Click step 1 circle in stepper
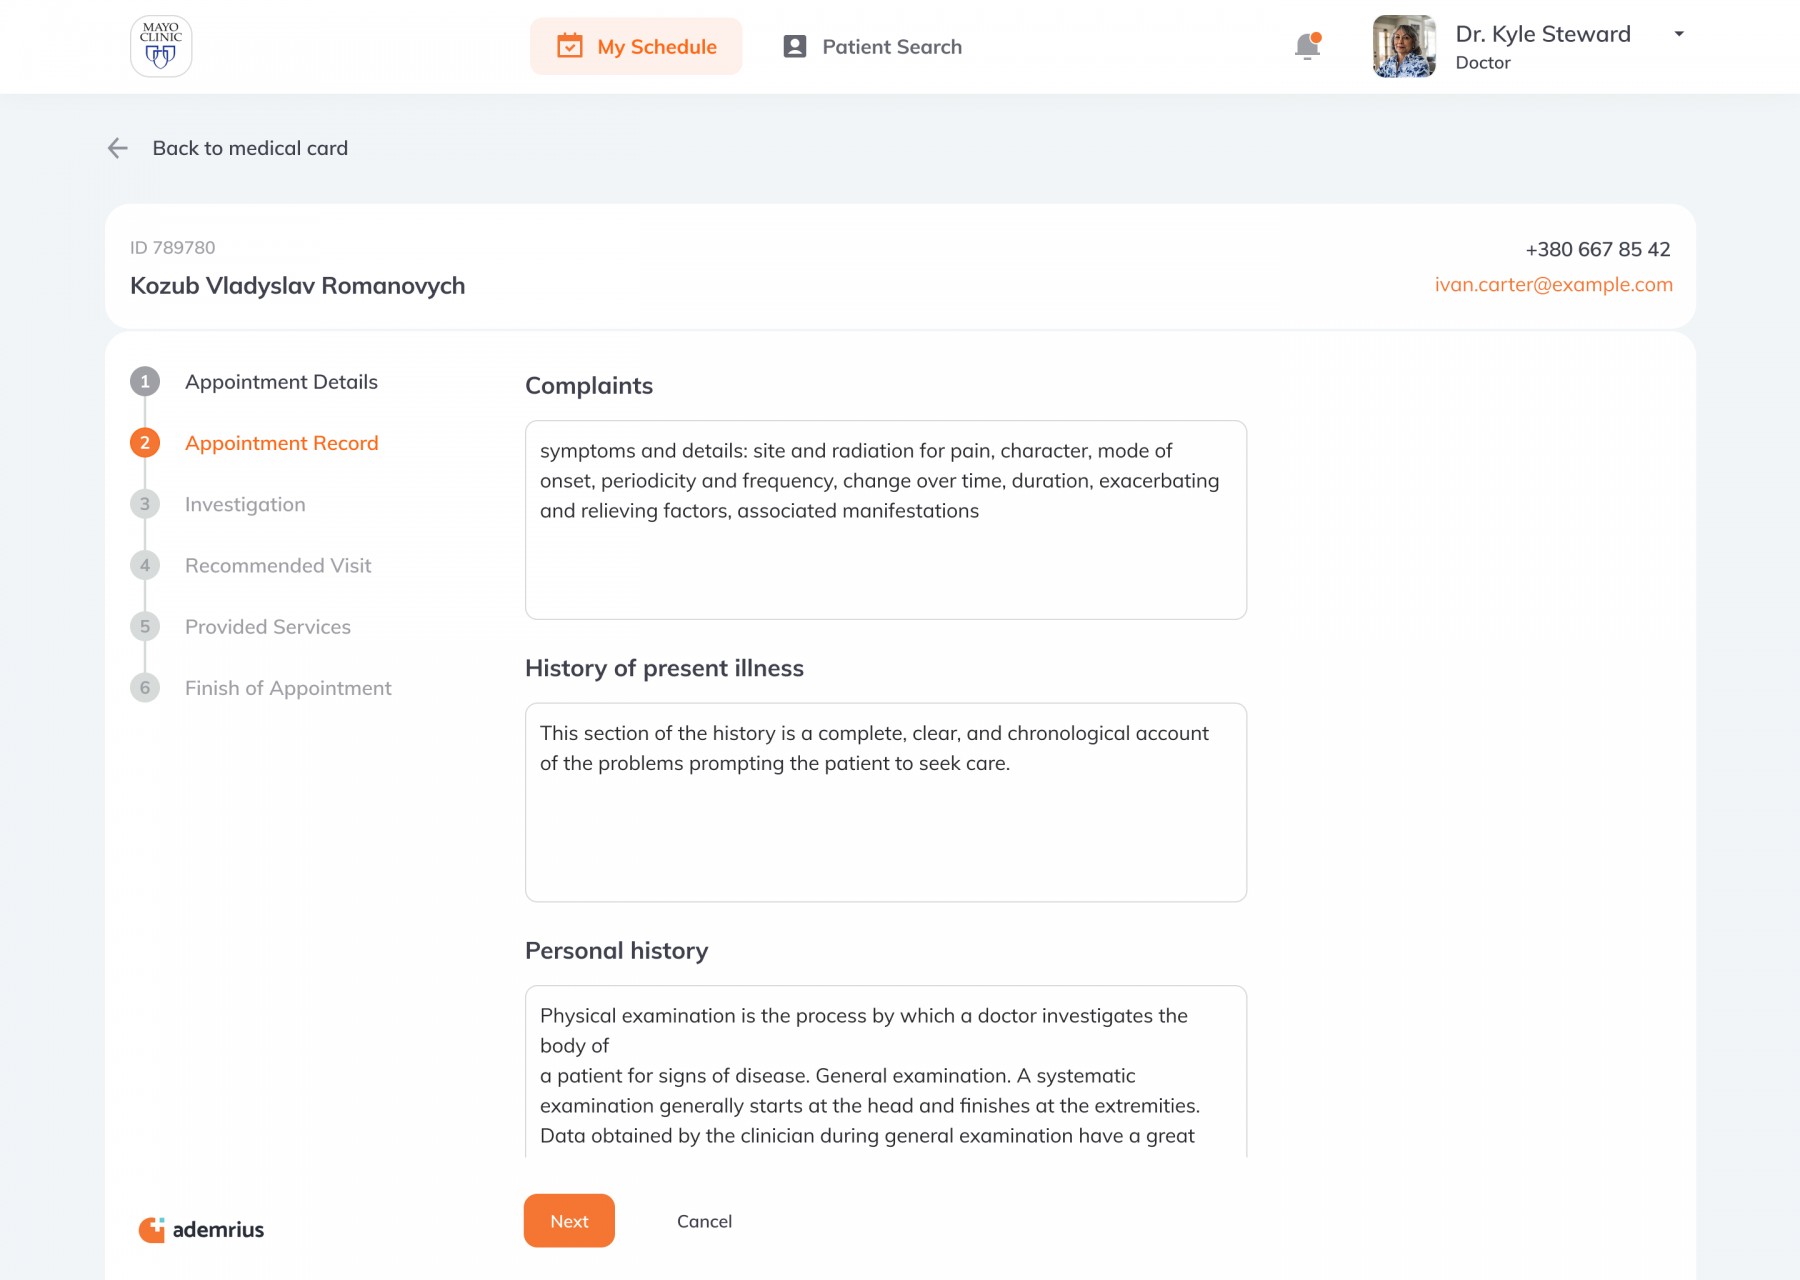 [145, 382]
